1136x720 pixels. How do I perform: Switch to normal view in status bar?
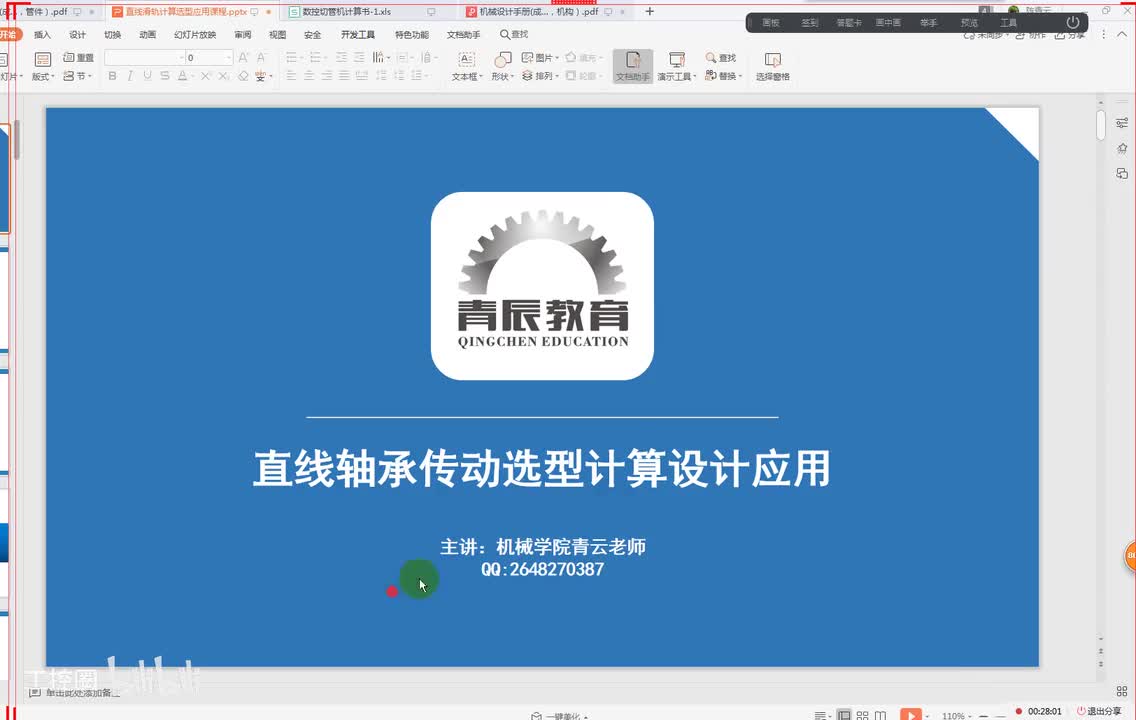click(844, 715)
